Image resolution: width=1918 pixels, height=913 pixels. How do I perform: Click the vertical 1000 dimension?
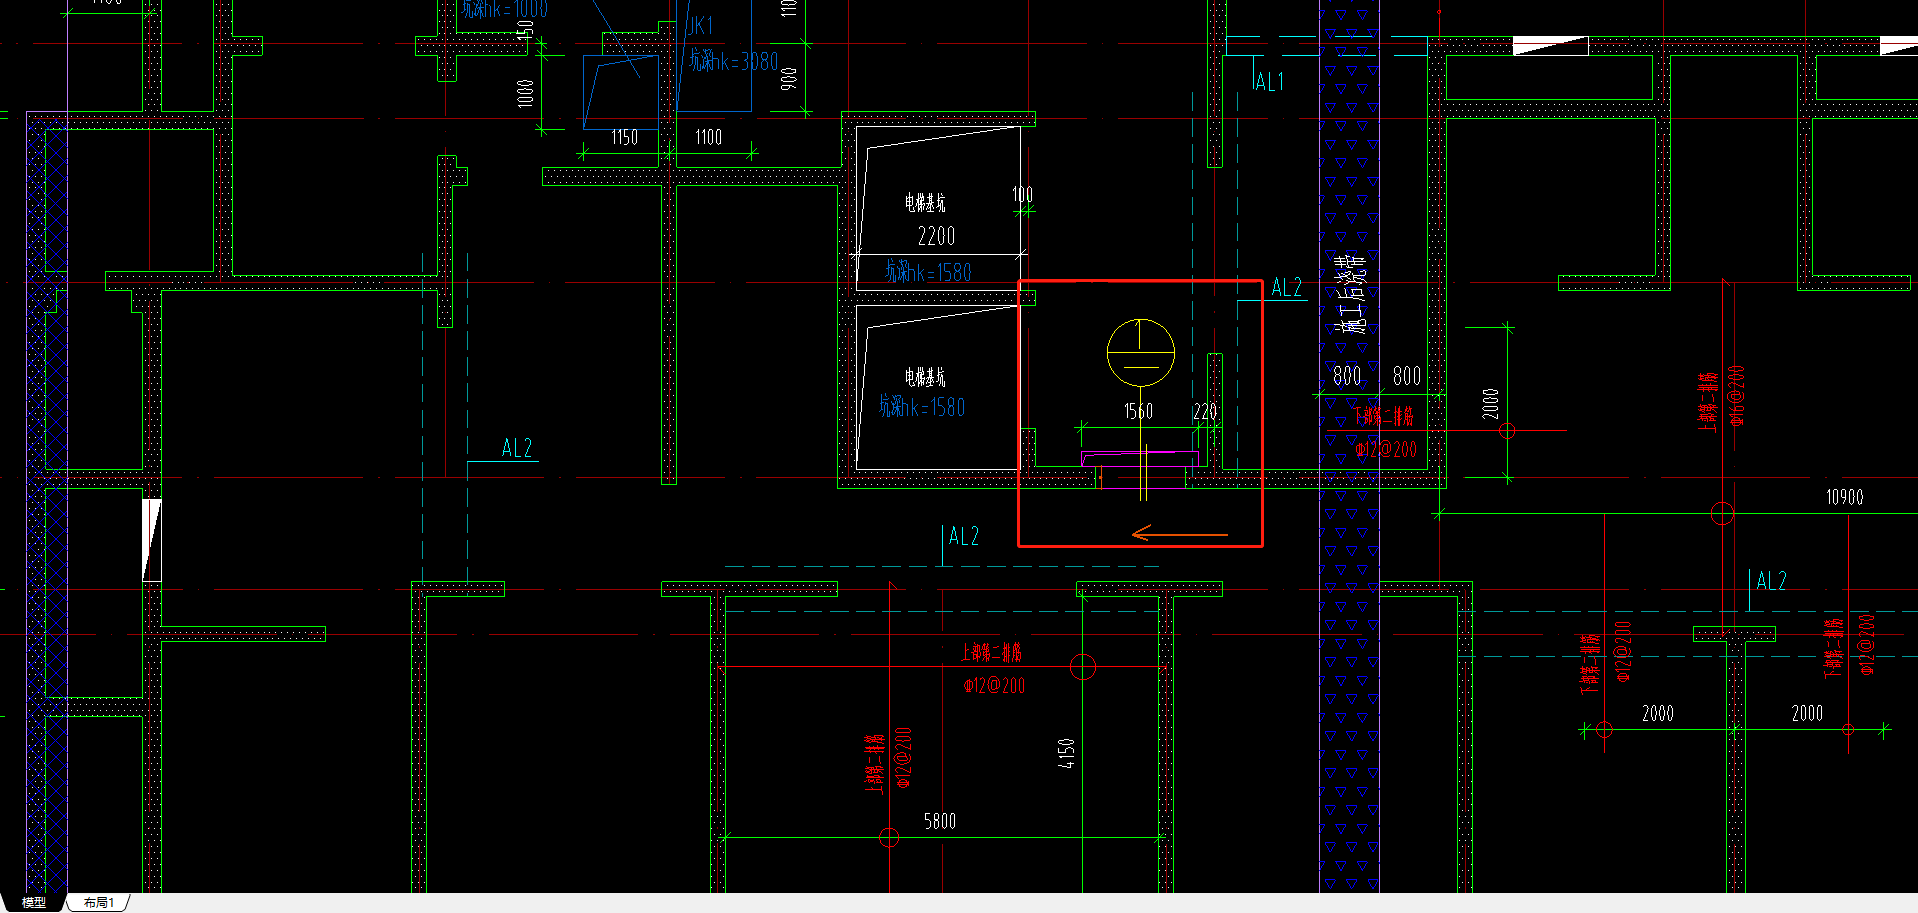(525, 93)
